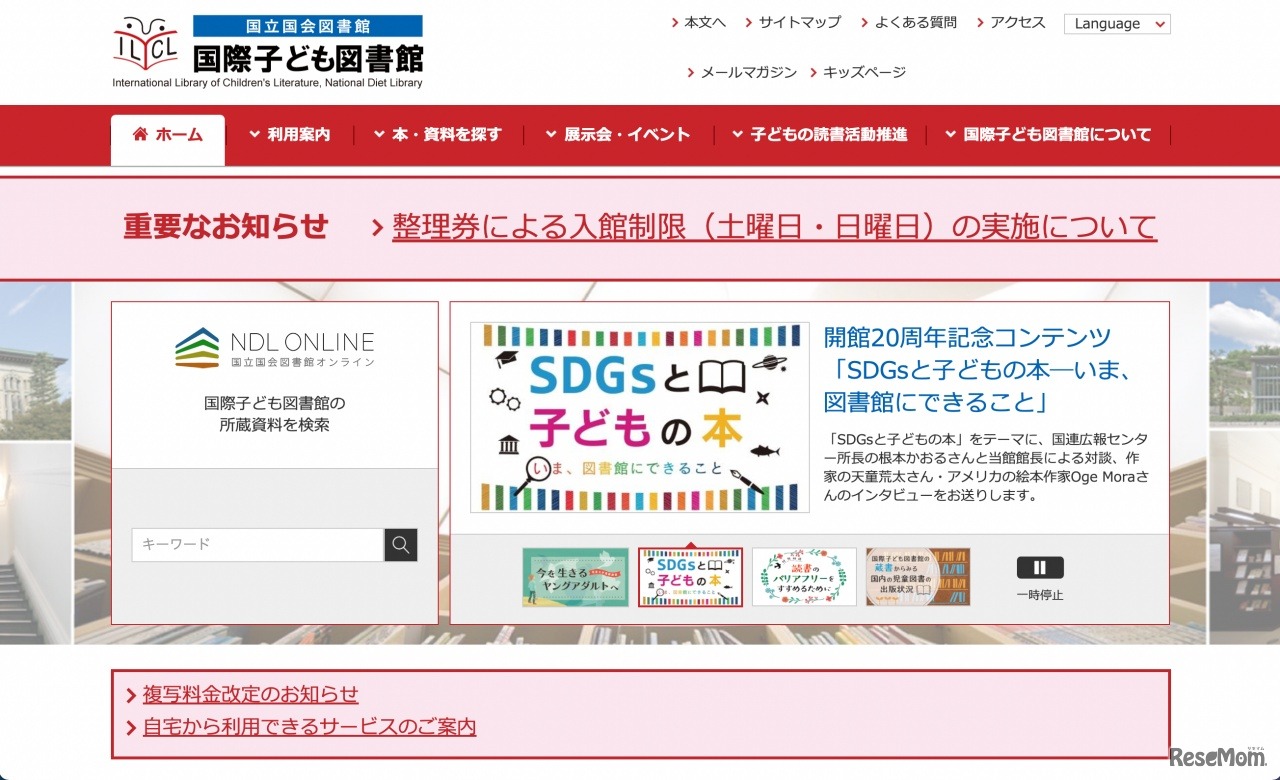This screenshot has height=780, width=1280.
Task: Open the notice about Saturday-Sunday admission restrictions
Action: click(x=773, y=227)
